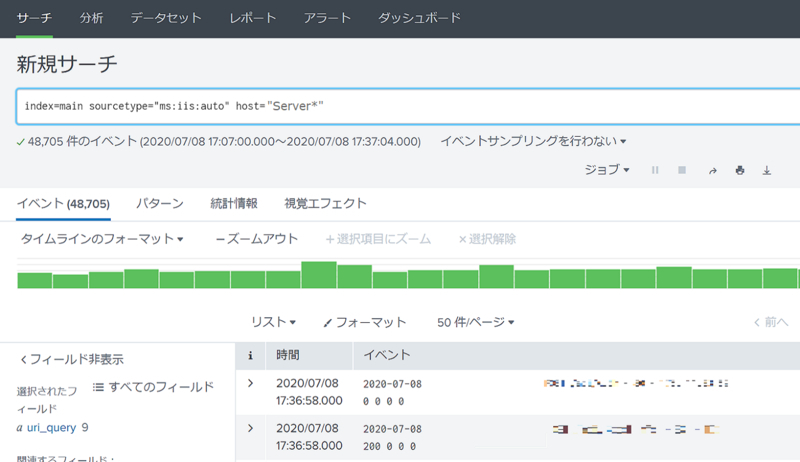Expand the 17:36:58.000 event with 0 0 0 0
Viewport: 800px width, 462px height.
click(x=250, y=383)
